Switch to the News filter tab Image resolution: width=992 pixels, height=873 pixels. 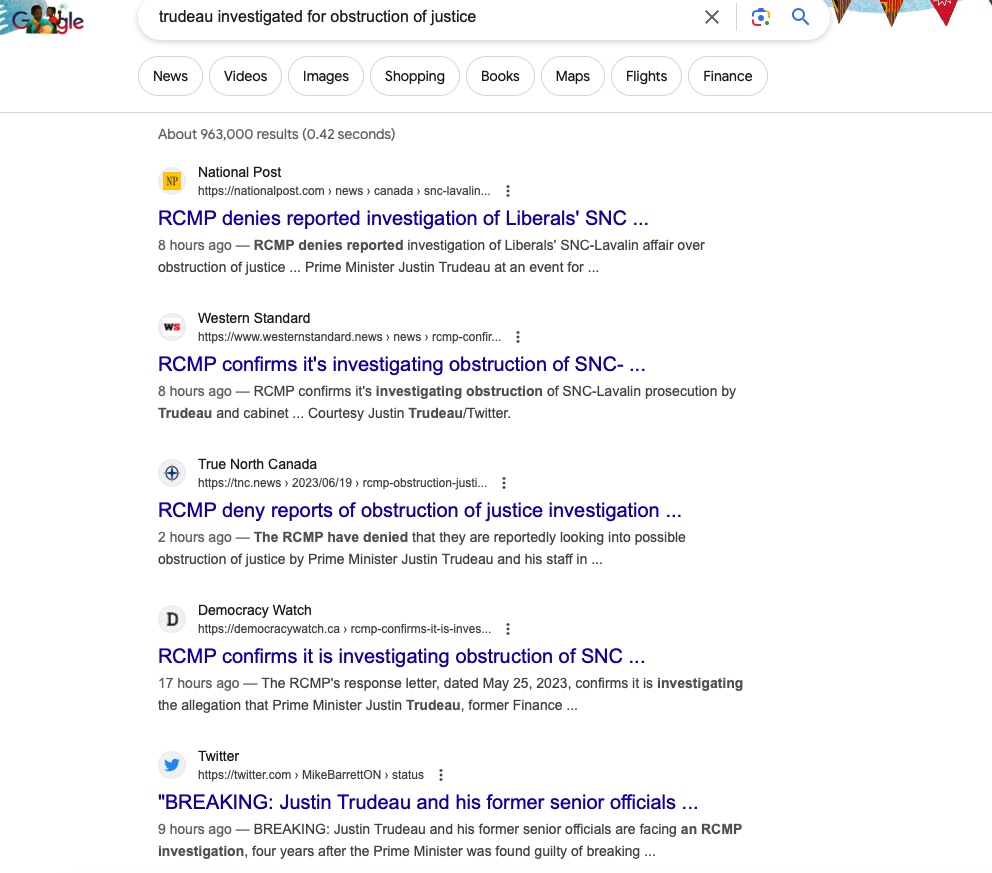(170, 76)
